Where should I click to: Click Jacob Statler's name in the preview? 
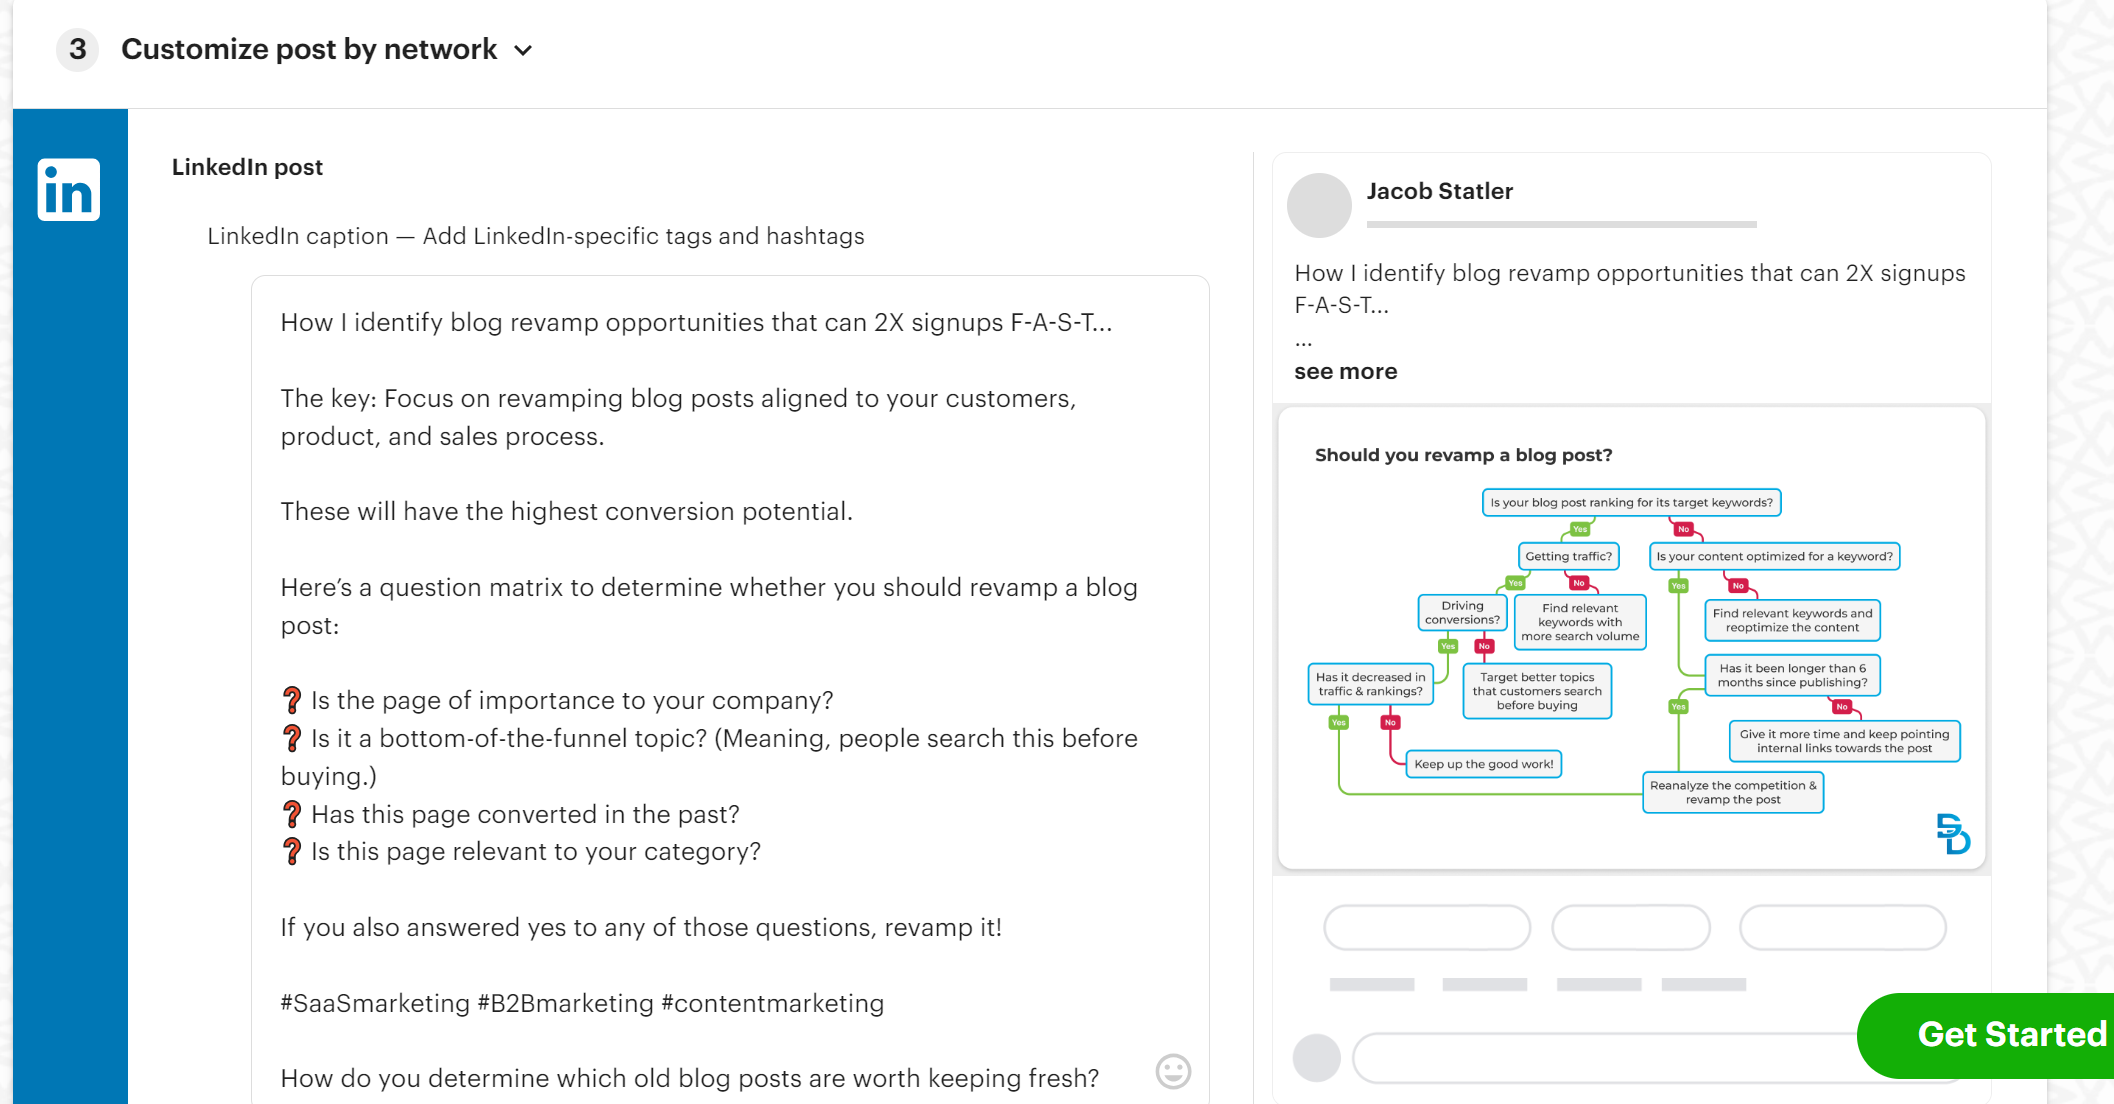coord(1440,190)
